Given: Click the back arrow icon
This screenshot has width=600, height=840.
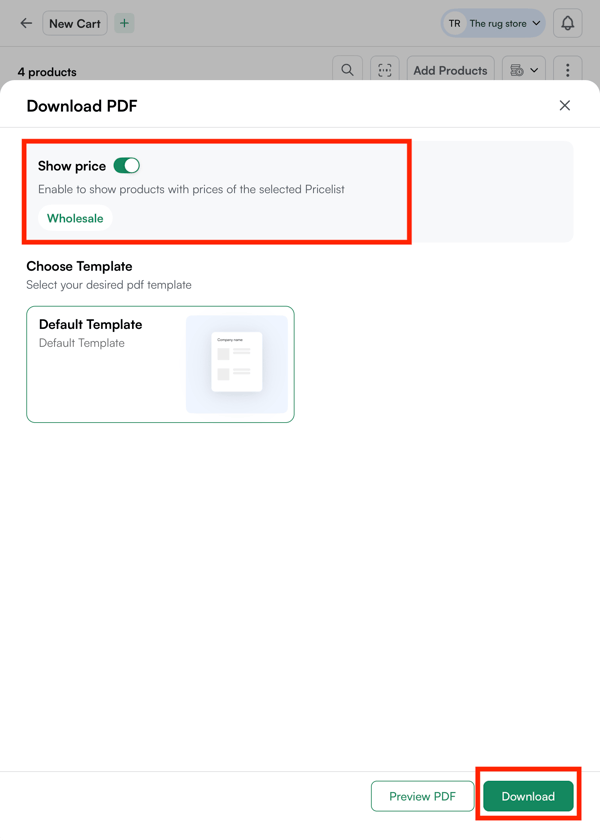Looking at the screenshot, I should coord(26,24).
